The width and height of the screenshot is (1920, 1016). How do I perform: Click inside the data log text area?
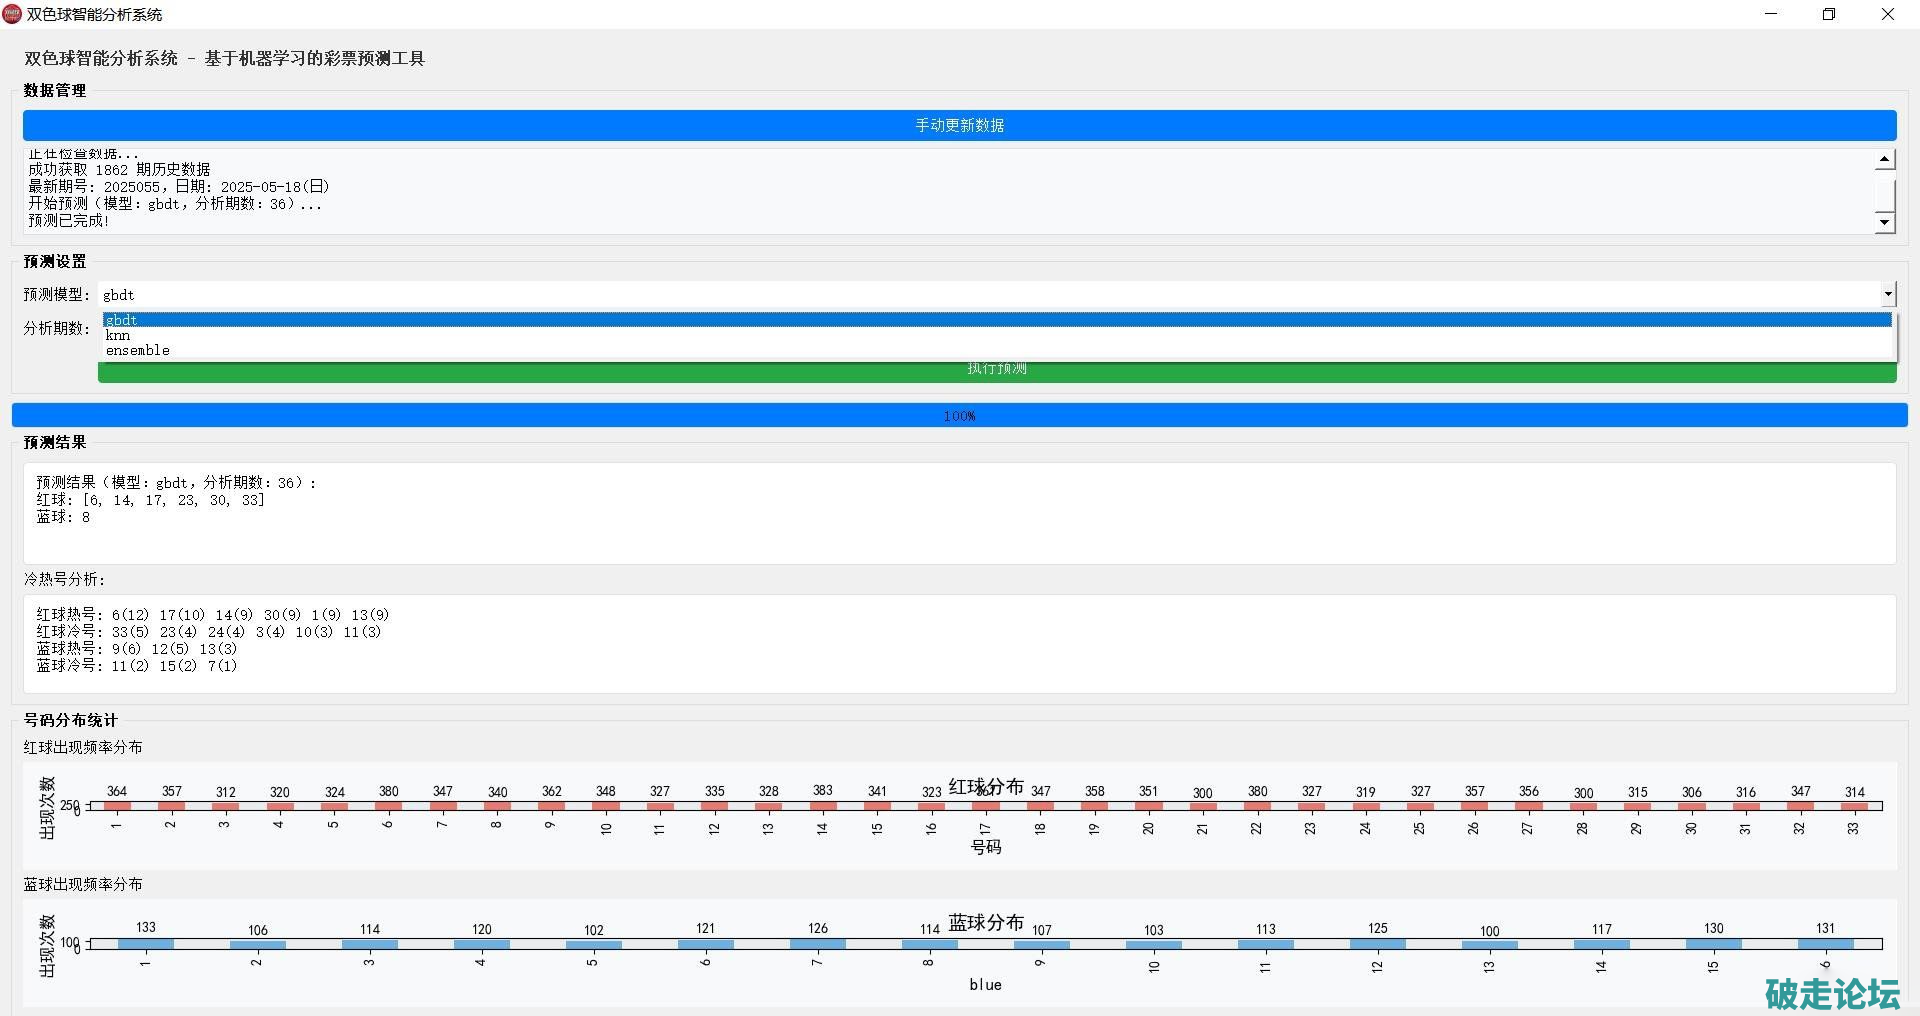tap(900, 190)
